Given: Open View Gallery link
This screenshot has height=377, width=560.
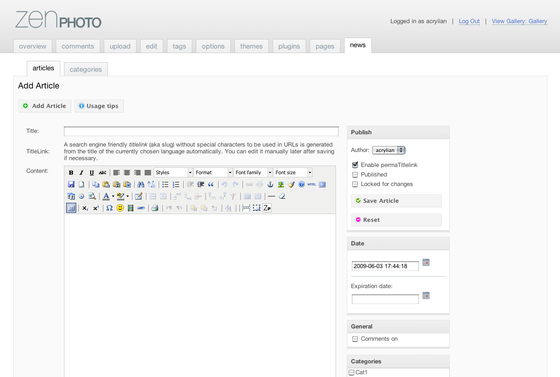Looking at the screenshot, I should pos(519,21).
